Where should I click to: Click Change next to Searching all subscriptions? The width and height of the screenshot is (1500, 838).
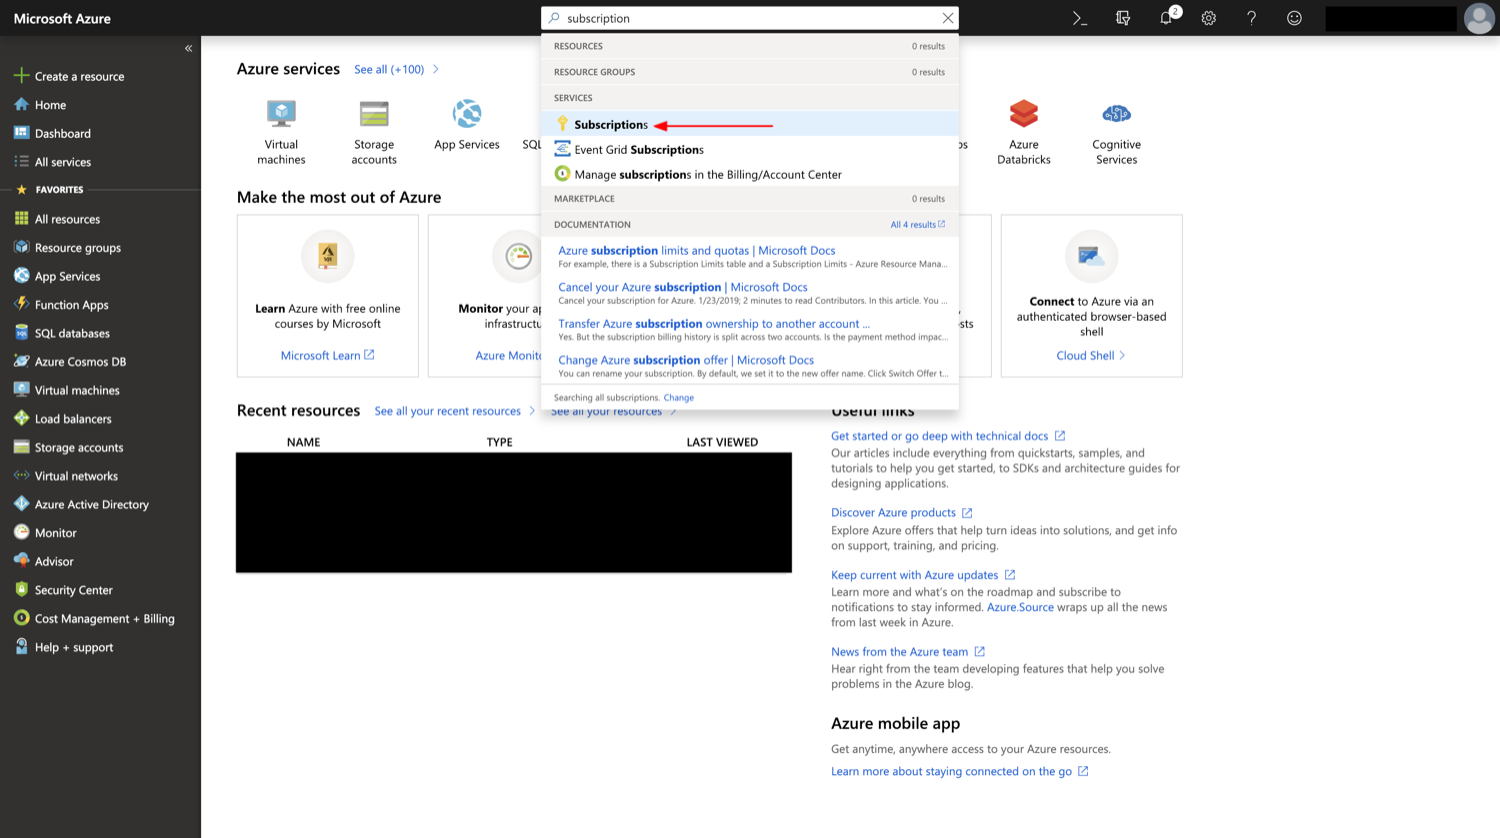[x=678, y=398]
